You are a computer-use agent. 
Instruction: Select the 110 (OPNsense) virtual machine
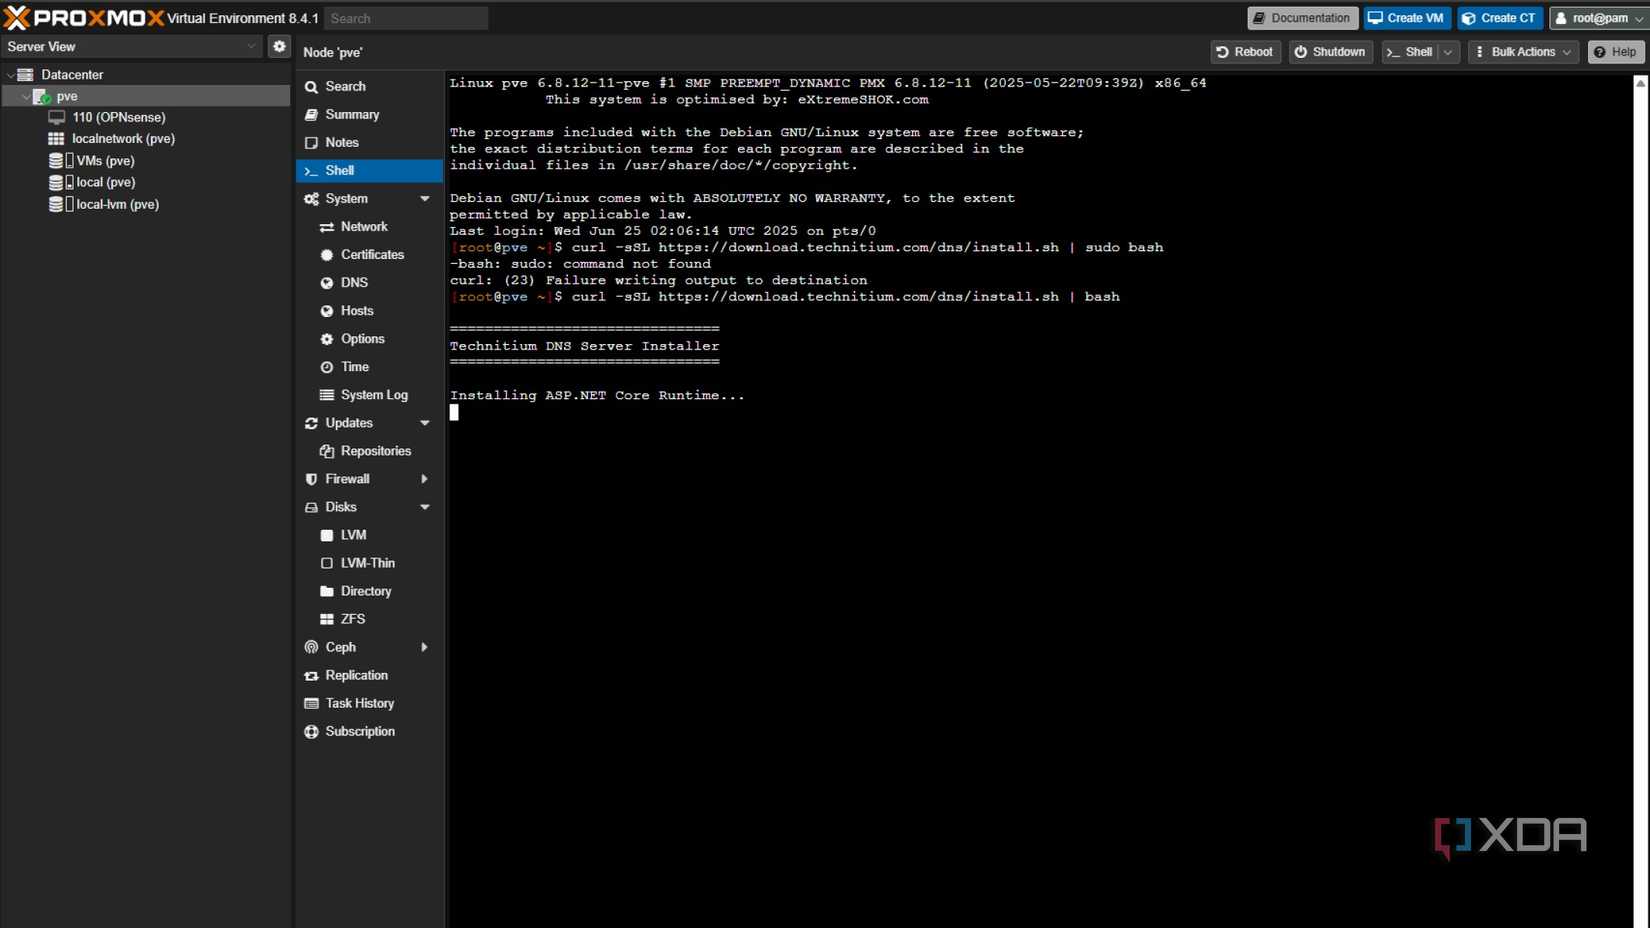[119, 117]
